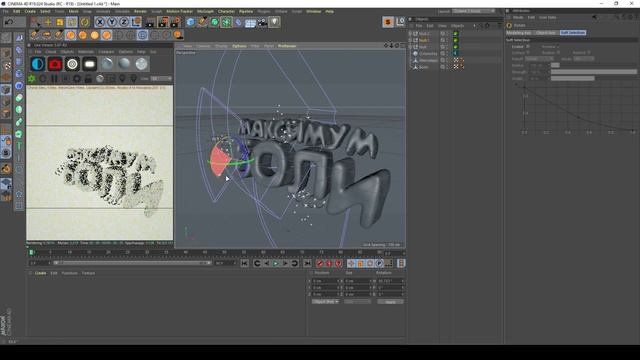Viewport: 640px width, 360px height.
Task: Click the green gear icon in Live Viewer
Action: tap(31, 78)
